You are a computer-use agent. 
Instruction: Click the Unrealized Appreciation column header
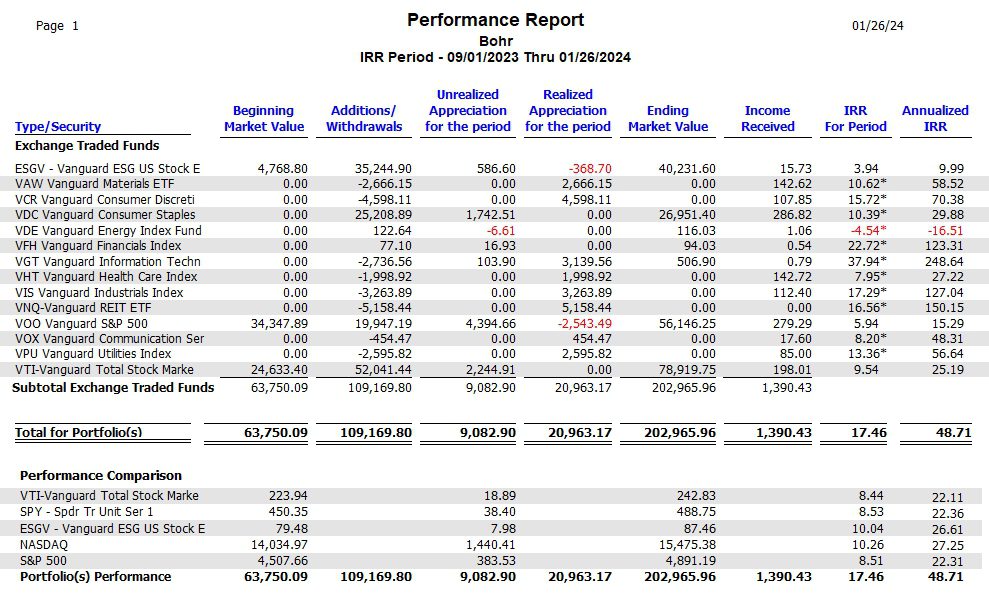467,110
